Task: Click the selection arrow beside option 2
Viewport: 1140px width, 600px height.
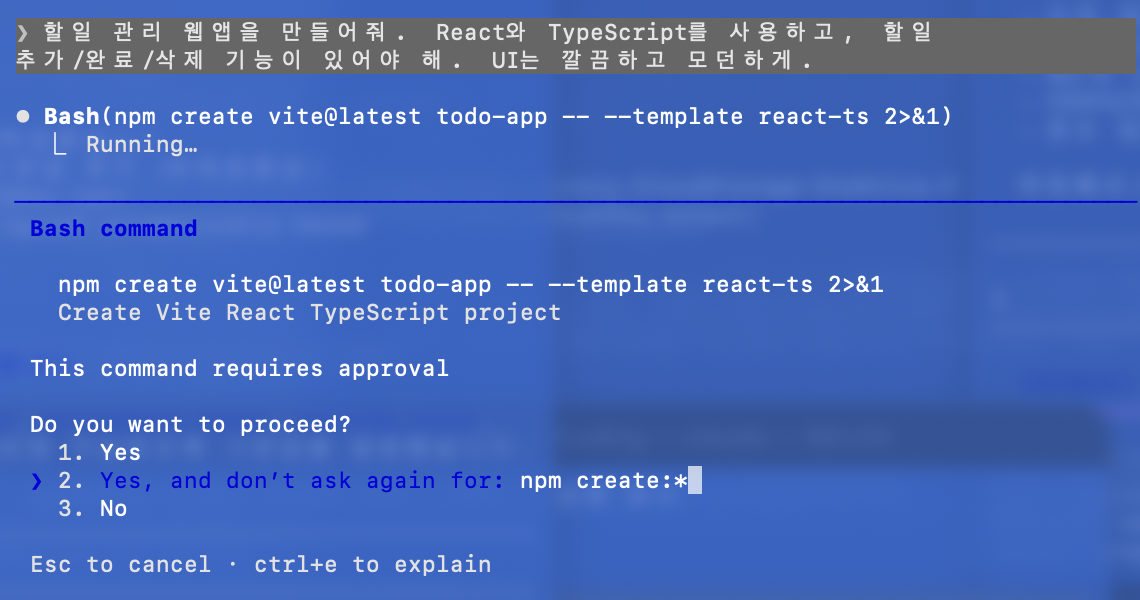Action: click(36, 480)
